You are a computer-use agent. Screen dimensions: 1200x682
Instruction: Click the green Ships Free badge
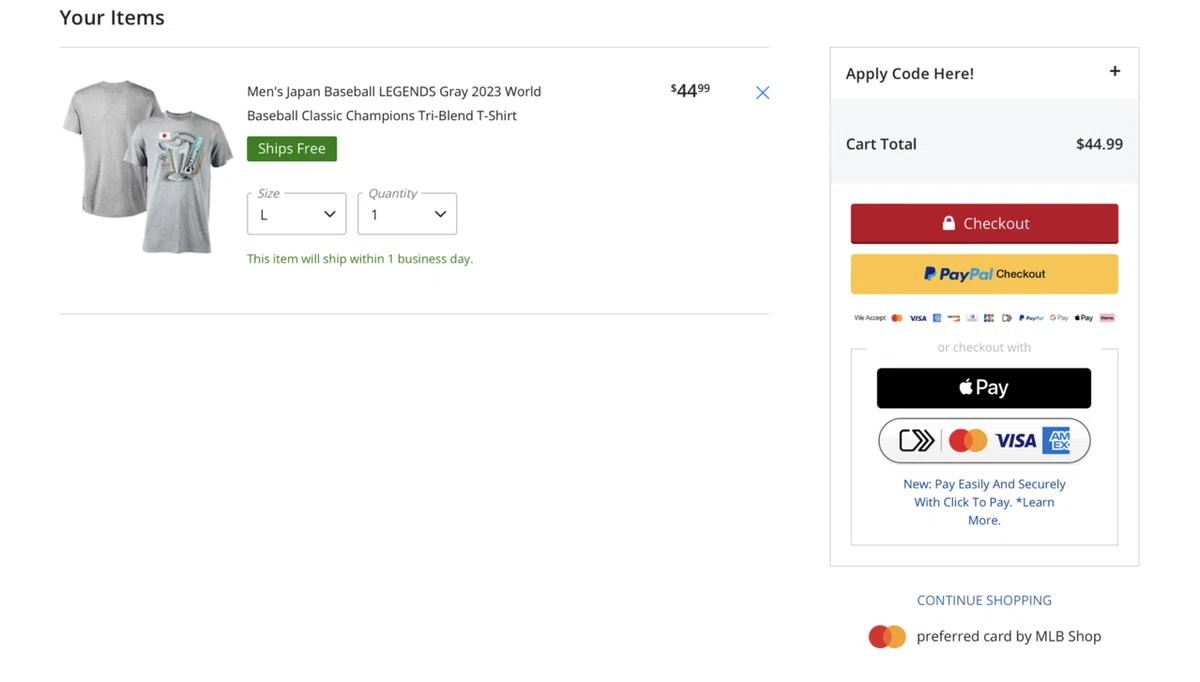292,148
